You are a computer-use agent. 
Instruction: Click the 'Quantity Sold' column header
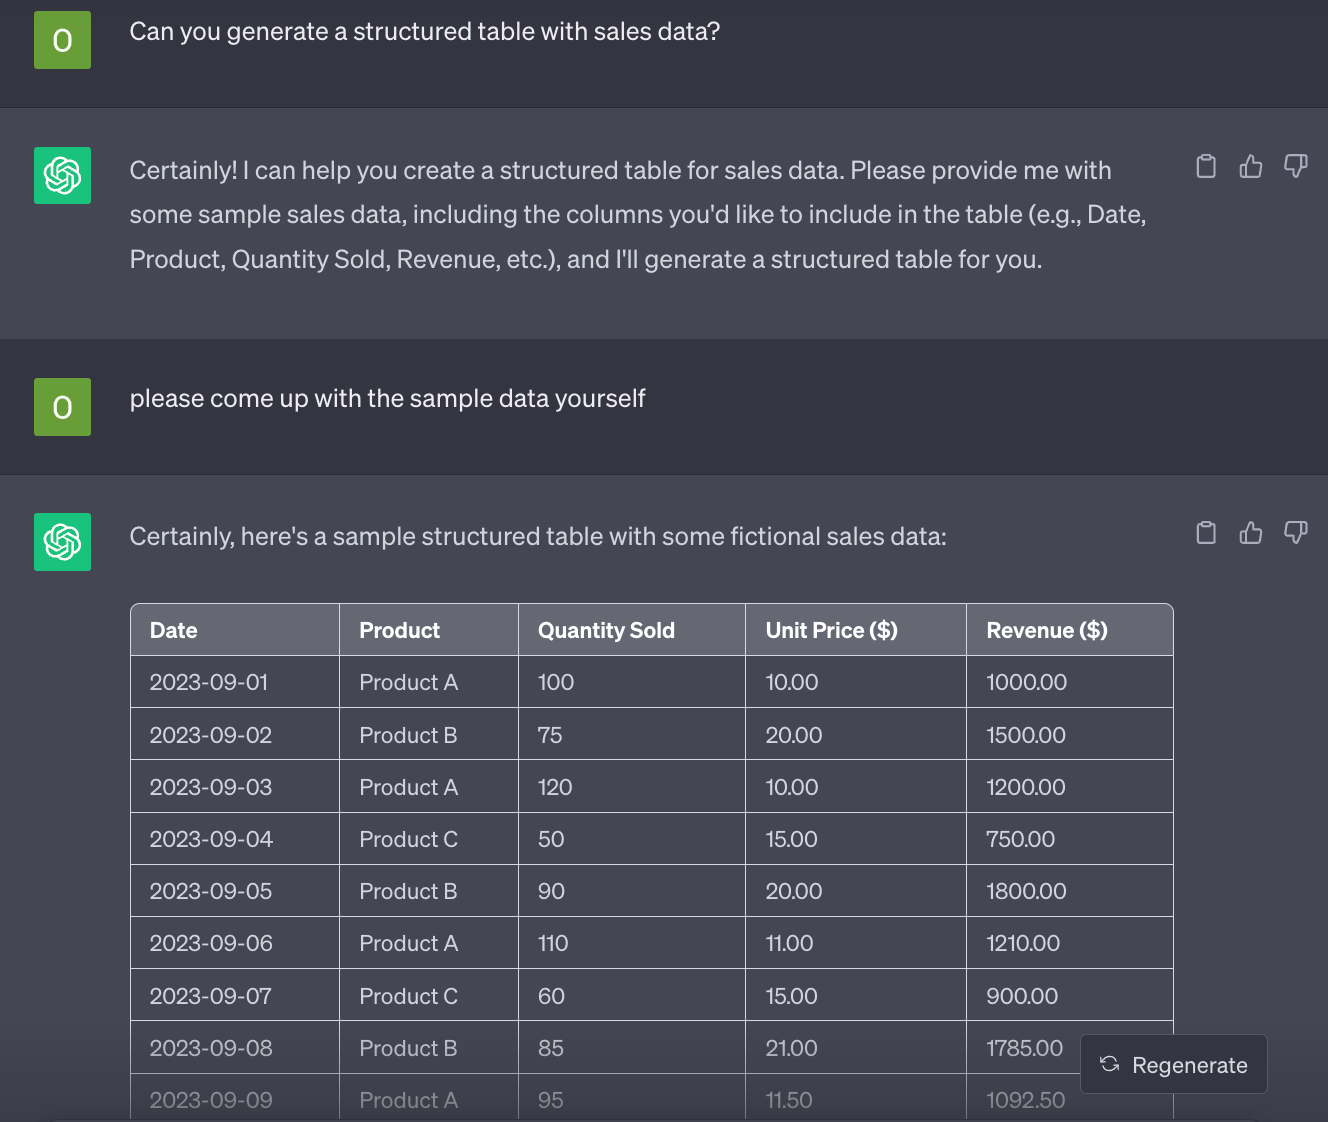[632, 630]
